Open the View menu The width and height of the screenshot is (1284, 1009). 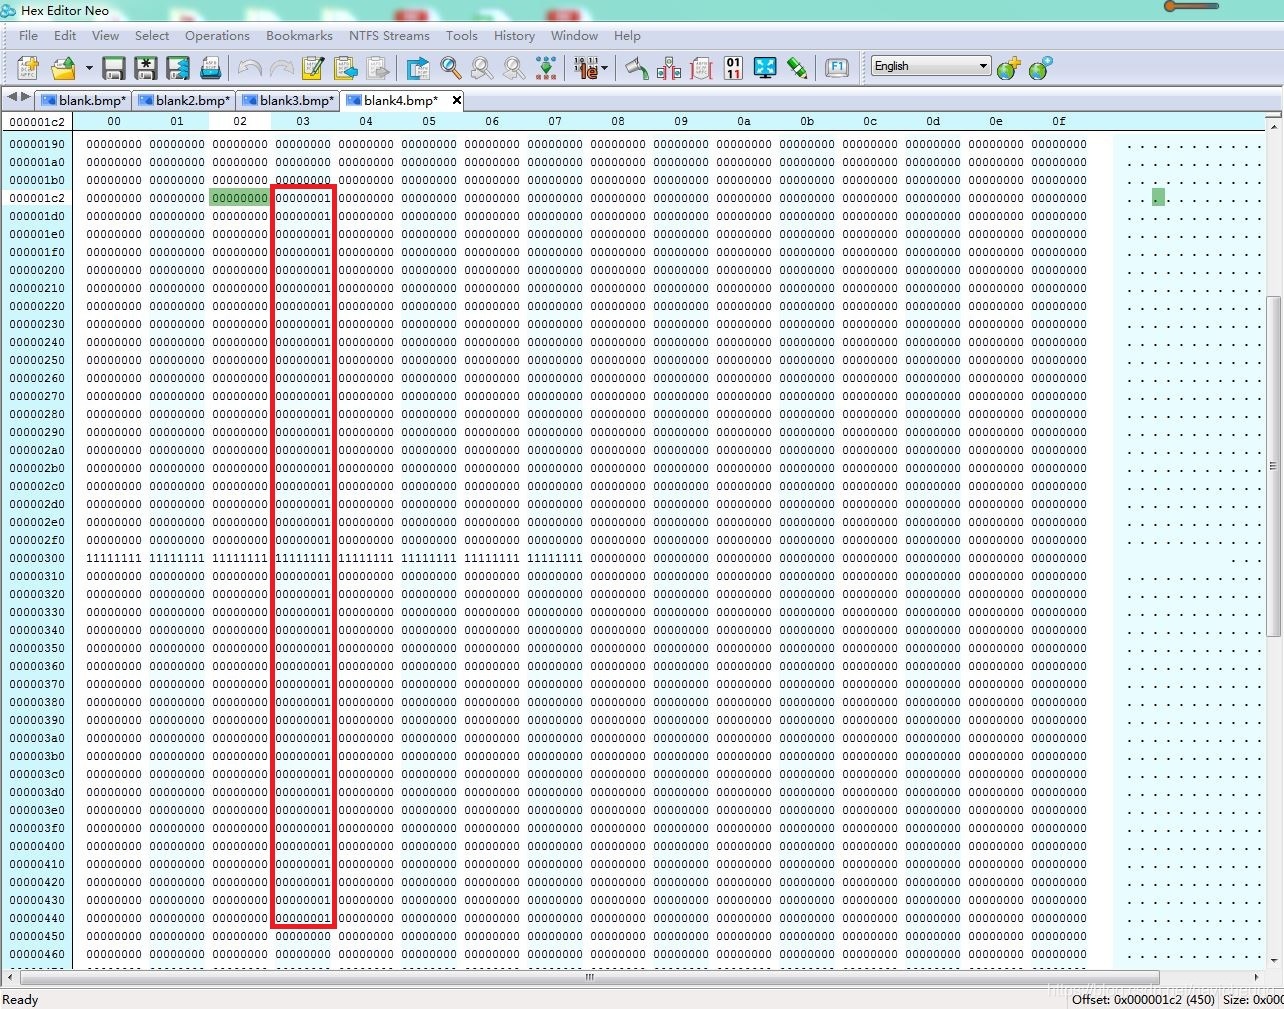point(105,35)
